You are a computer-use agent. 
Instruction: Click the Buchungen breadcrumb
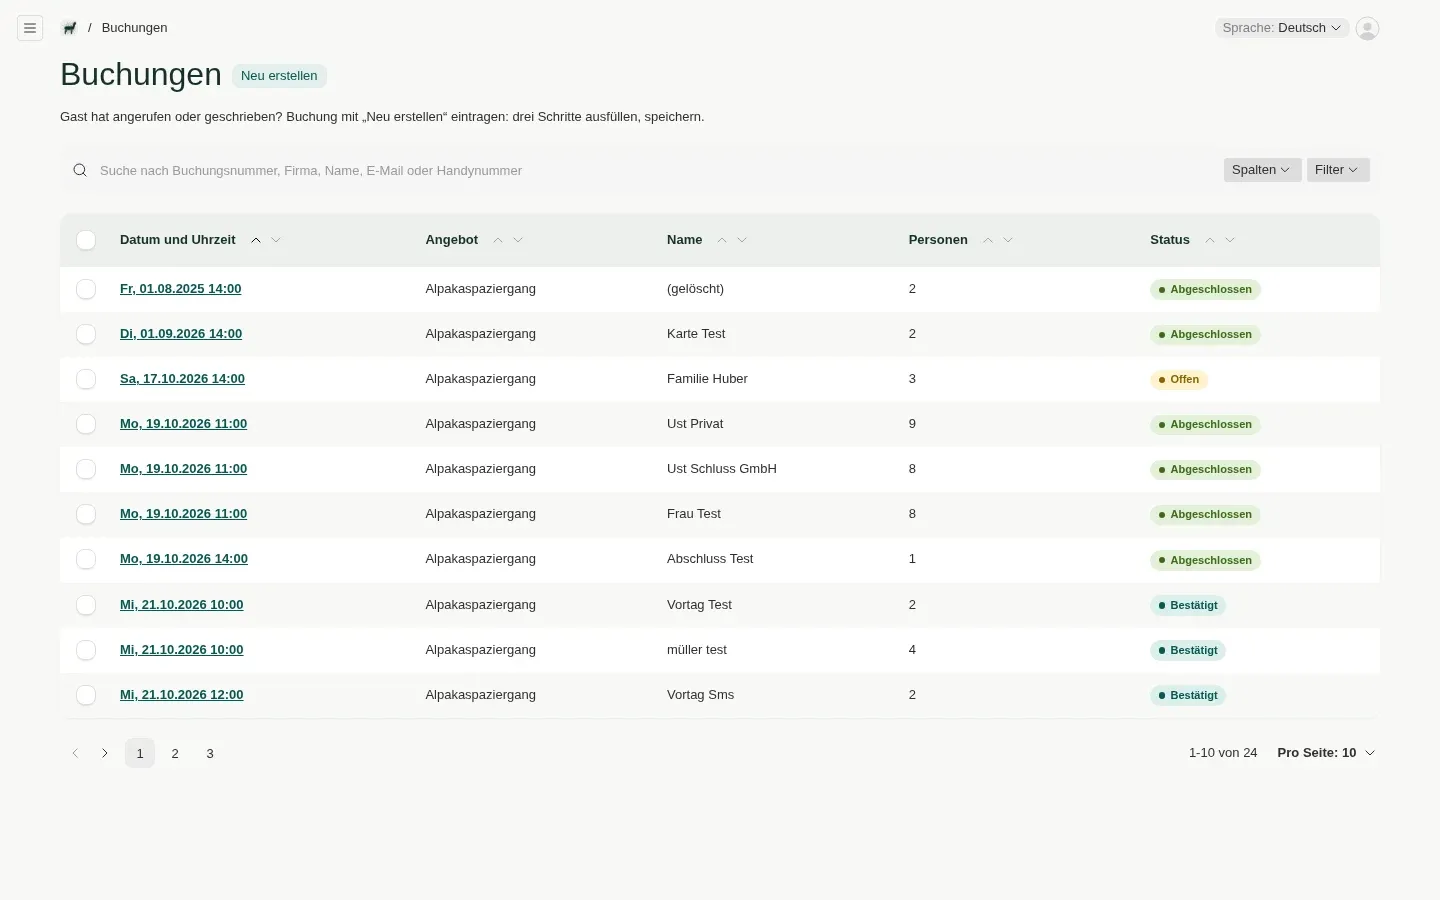click(x=134, y=28)
